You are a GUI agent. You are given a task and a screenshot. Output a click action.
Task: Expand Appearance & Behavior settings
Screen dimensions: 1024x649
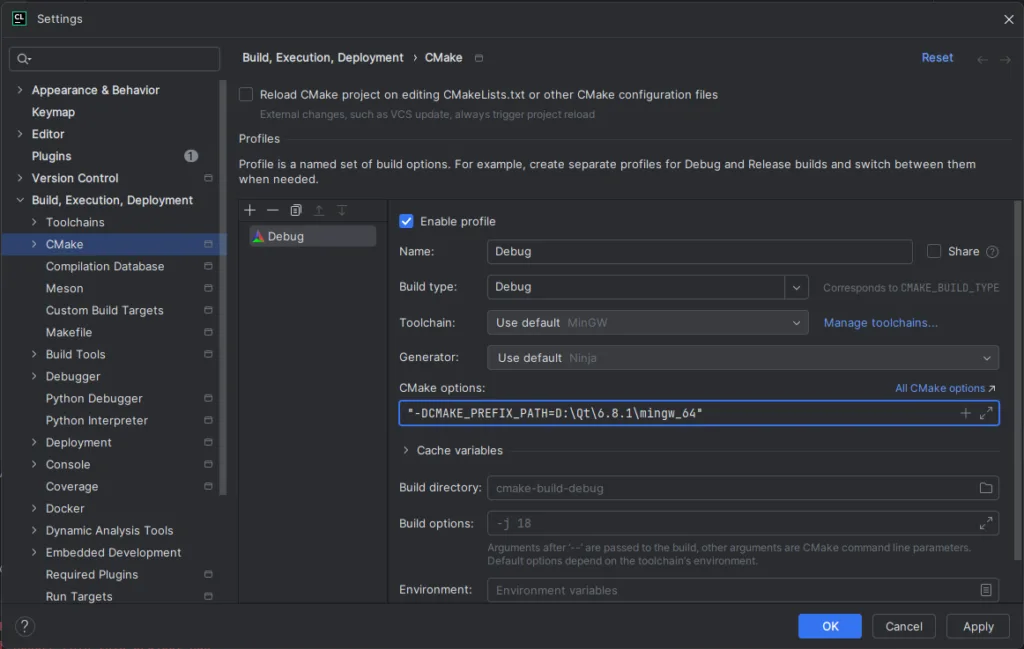pyautogui.click(x=20, y=90)
